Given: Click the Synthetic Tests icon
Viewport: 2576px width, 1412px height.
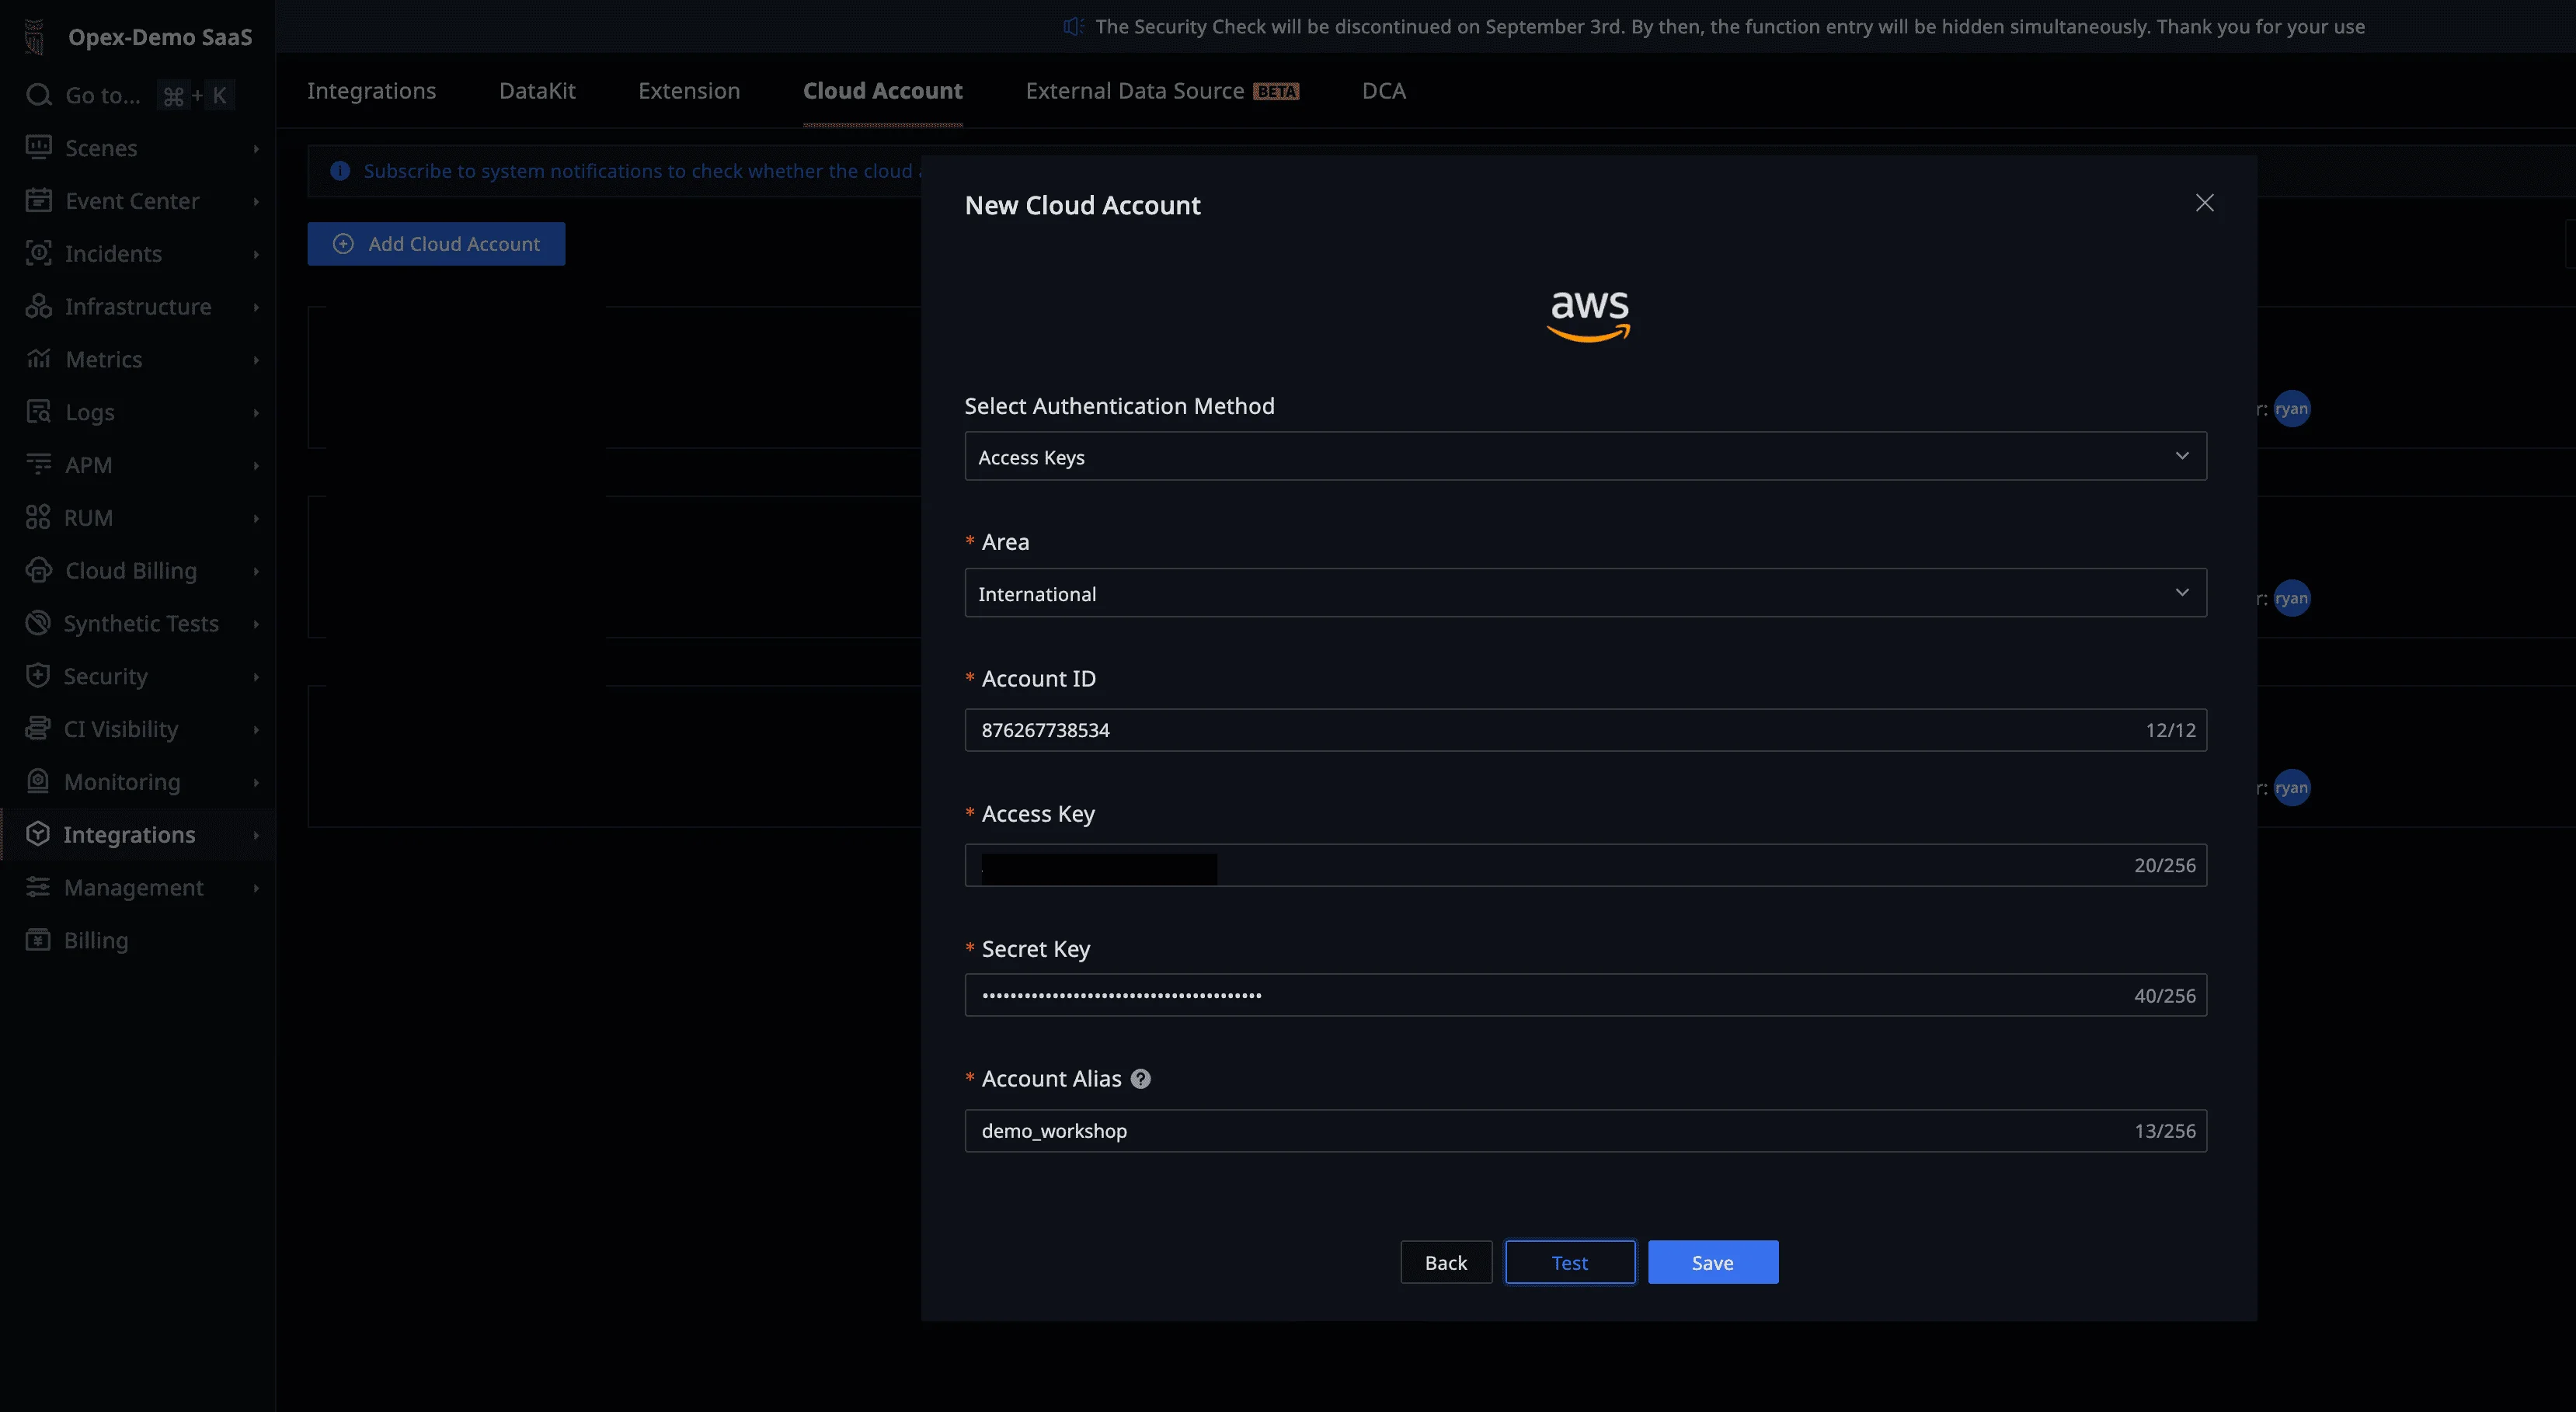Looking at the screenshot, I should (38, 623).
